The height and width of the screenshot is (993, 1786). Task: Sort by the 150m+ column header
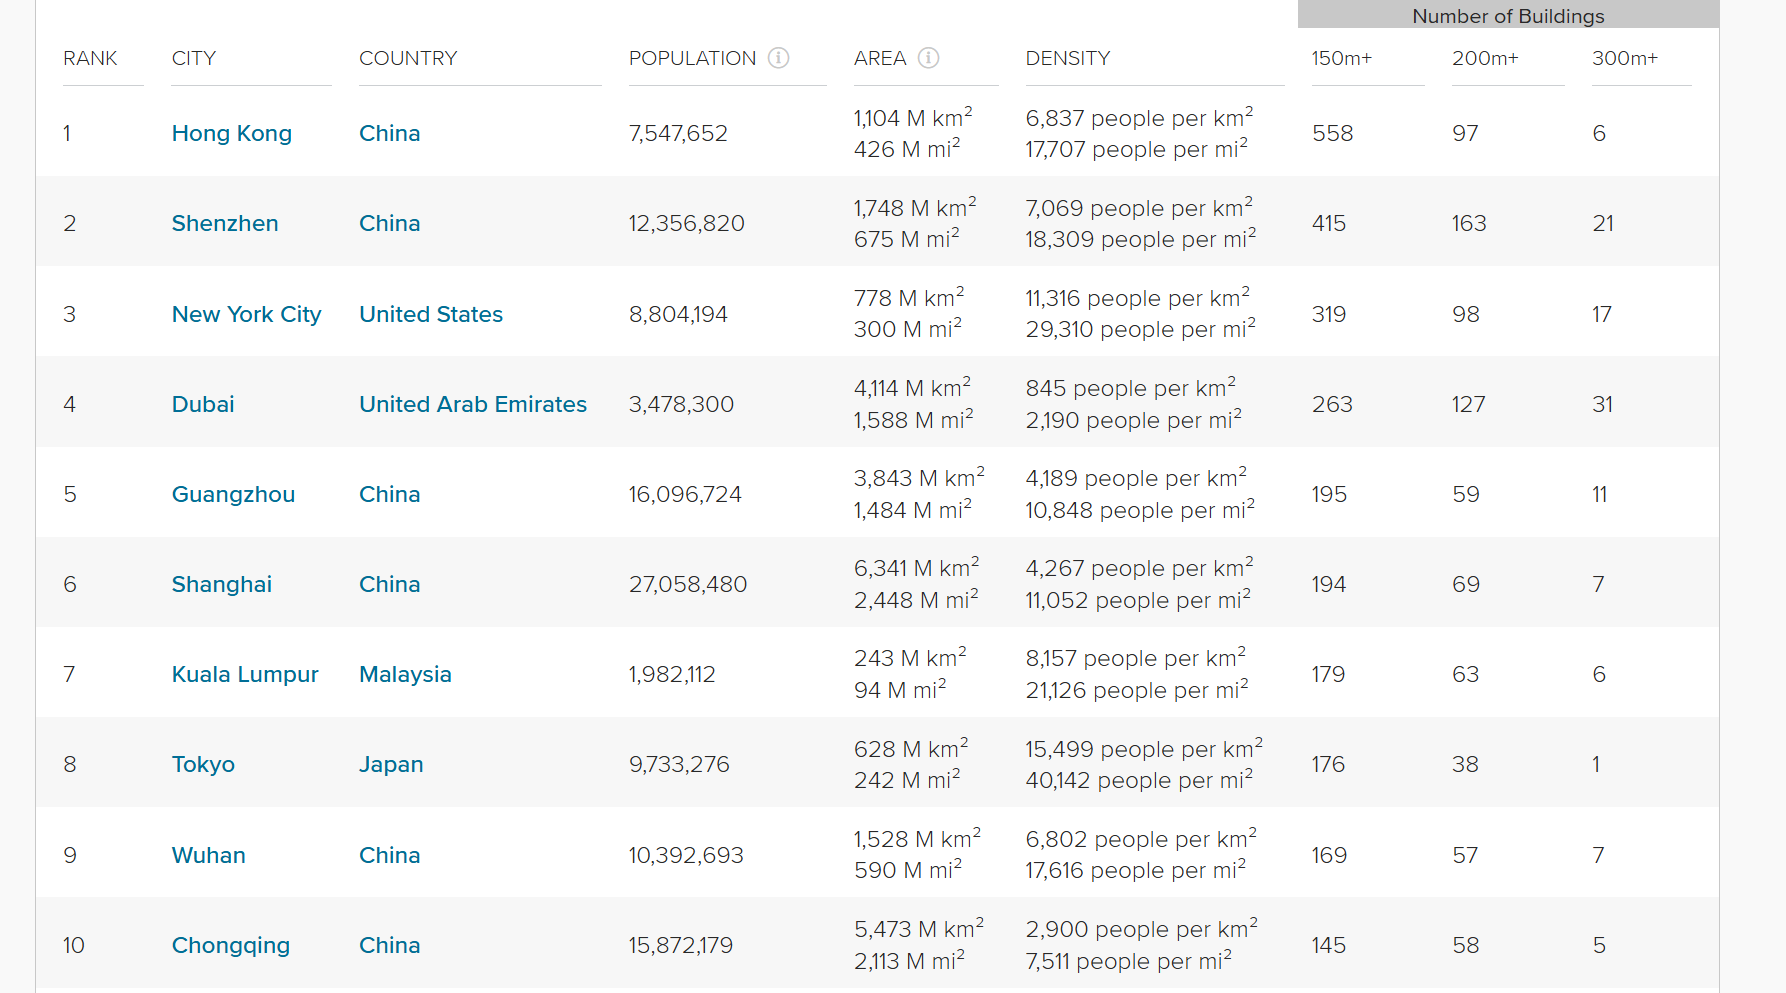coord(1342,58)
